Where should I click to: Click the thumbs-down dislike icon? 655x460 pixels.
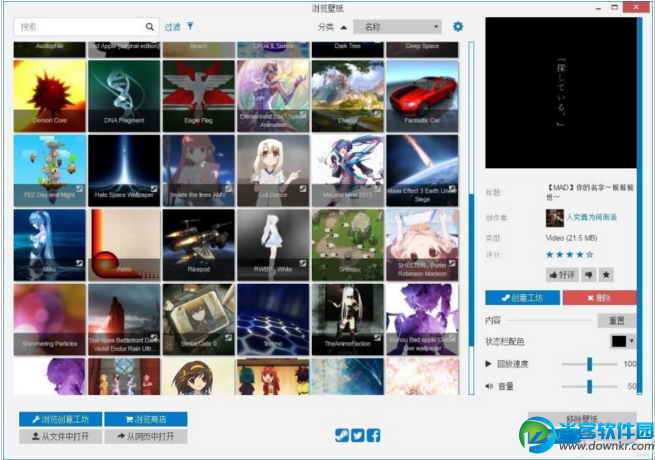[589, 274]
